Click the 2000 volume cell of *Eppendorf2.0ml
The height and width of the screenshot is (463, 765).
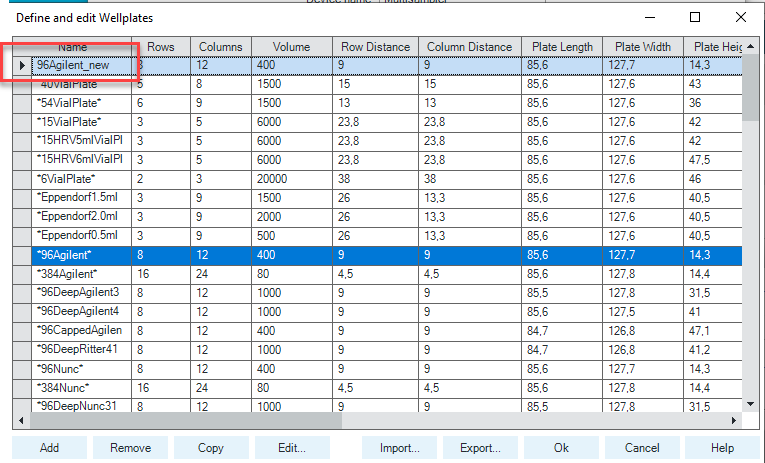pyautogui.click(x=292, y=218)
